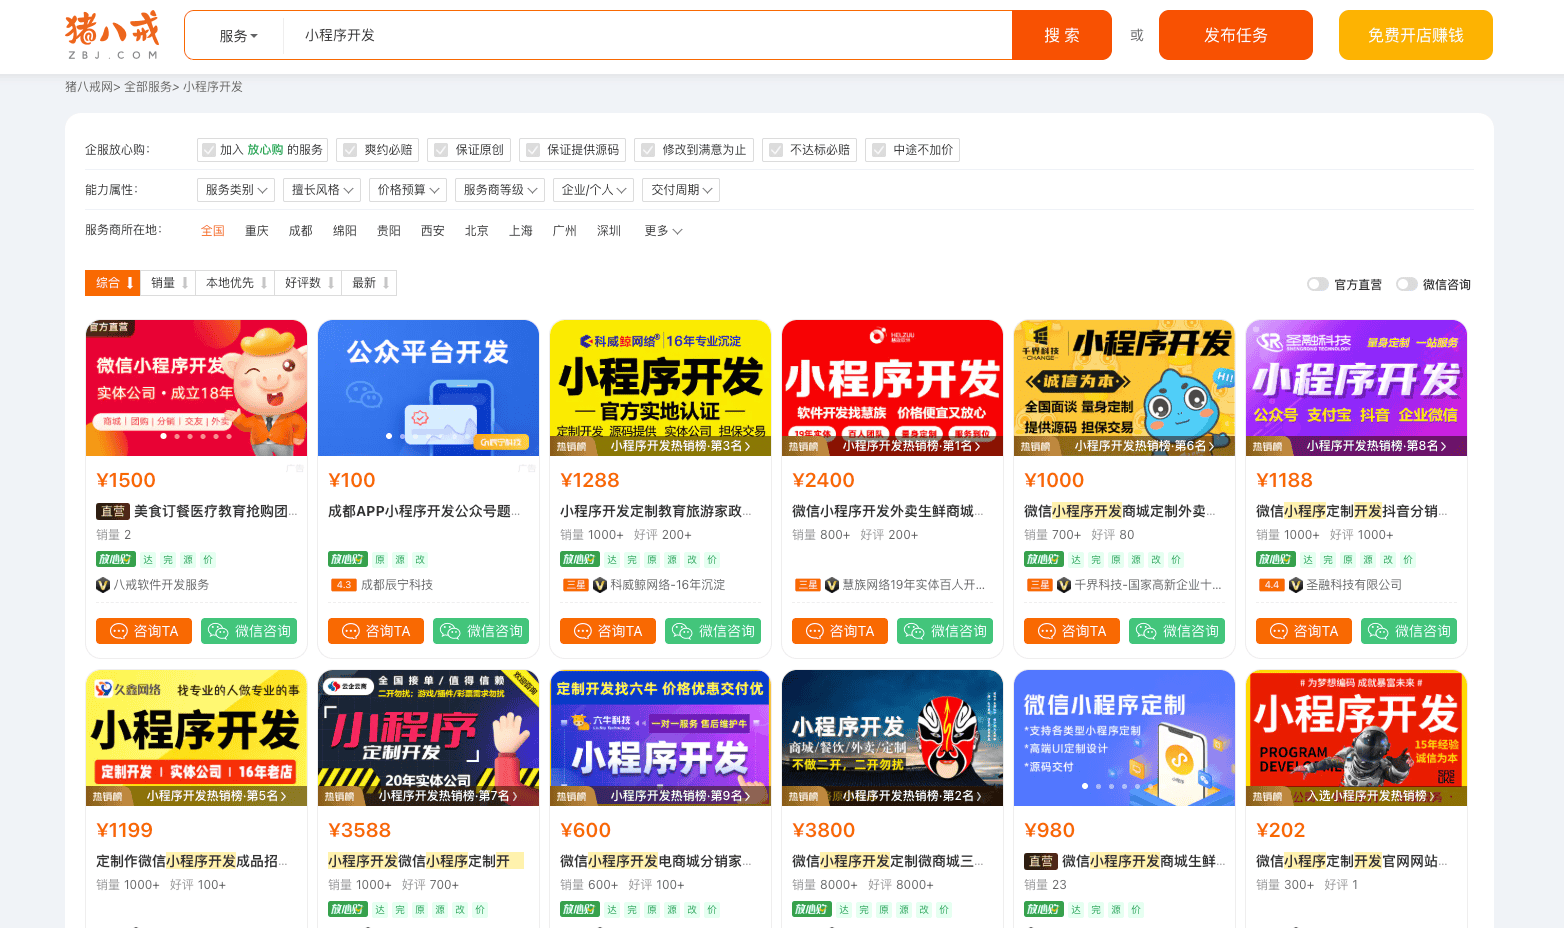Click the orange 搜索 search button

click(1062, 35)
